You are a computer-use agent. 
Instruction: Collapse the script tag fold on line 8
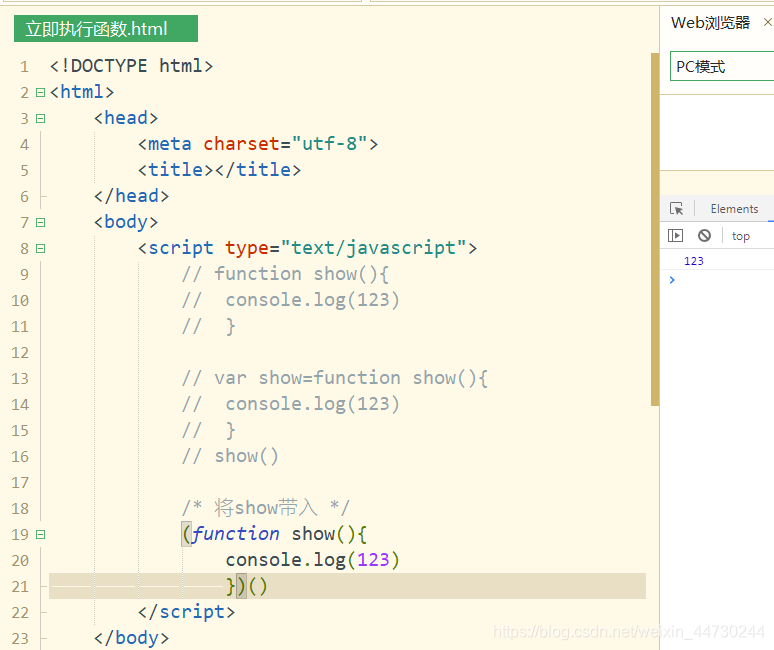[40, 248]
